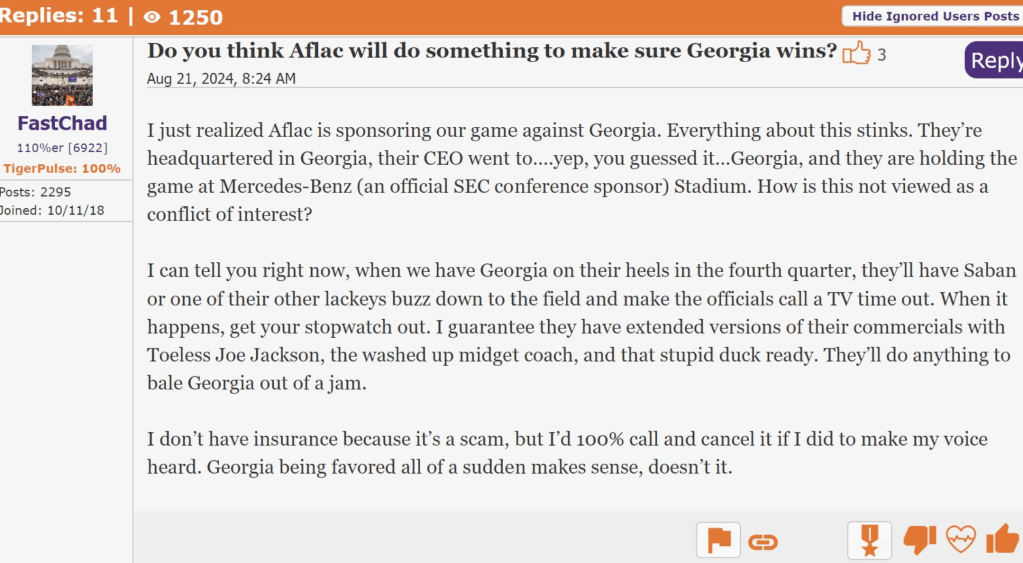
Task: Click the post title about Aflac
Action: click(491, 51)
